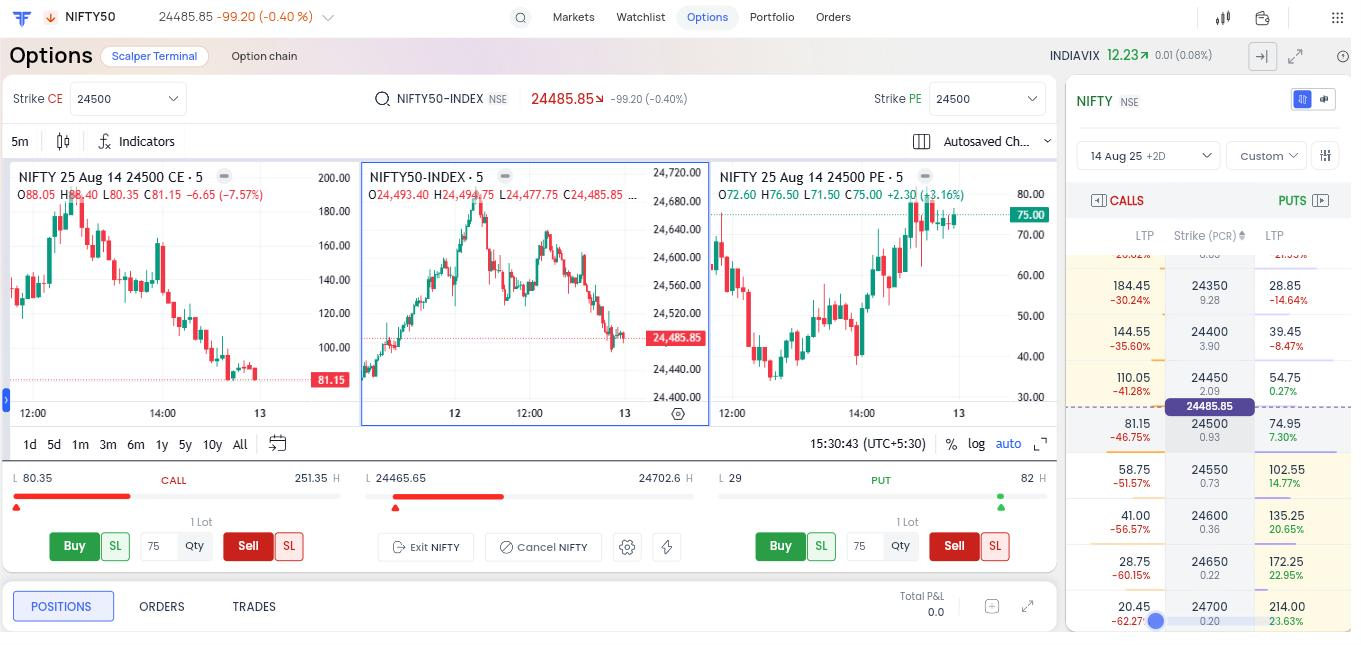The width and height of the screenshot is (1361, 645).
Task: Open the option chain filter sliders icon
Action: pos(1325,155)
